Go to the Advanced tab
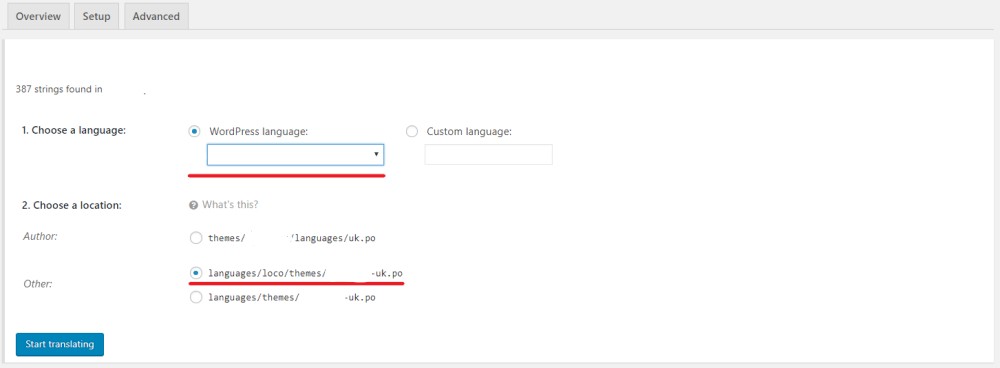The image size is (1000, 368). pos(156,16)
